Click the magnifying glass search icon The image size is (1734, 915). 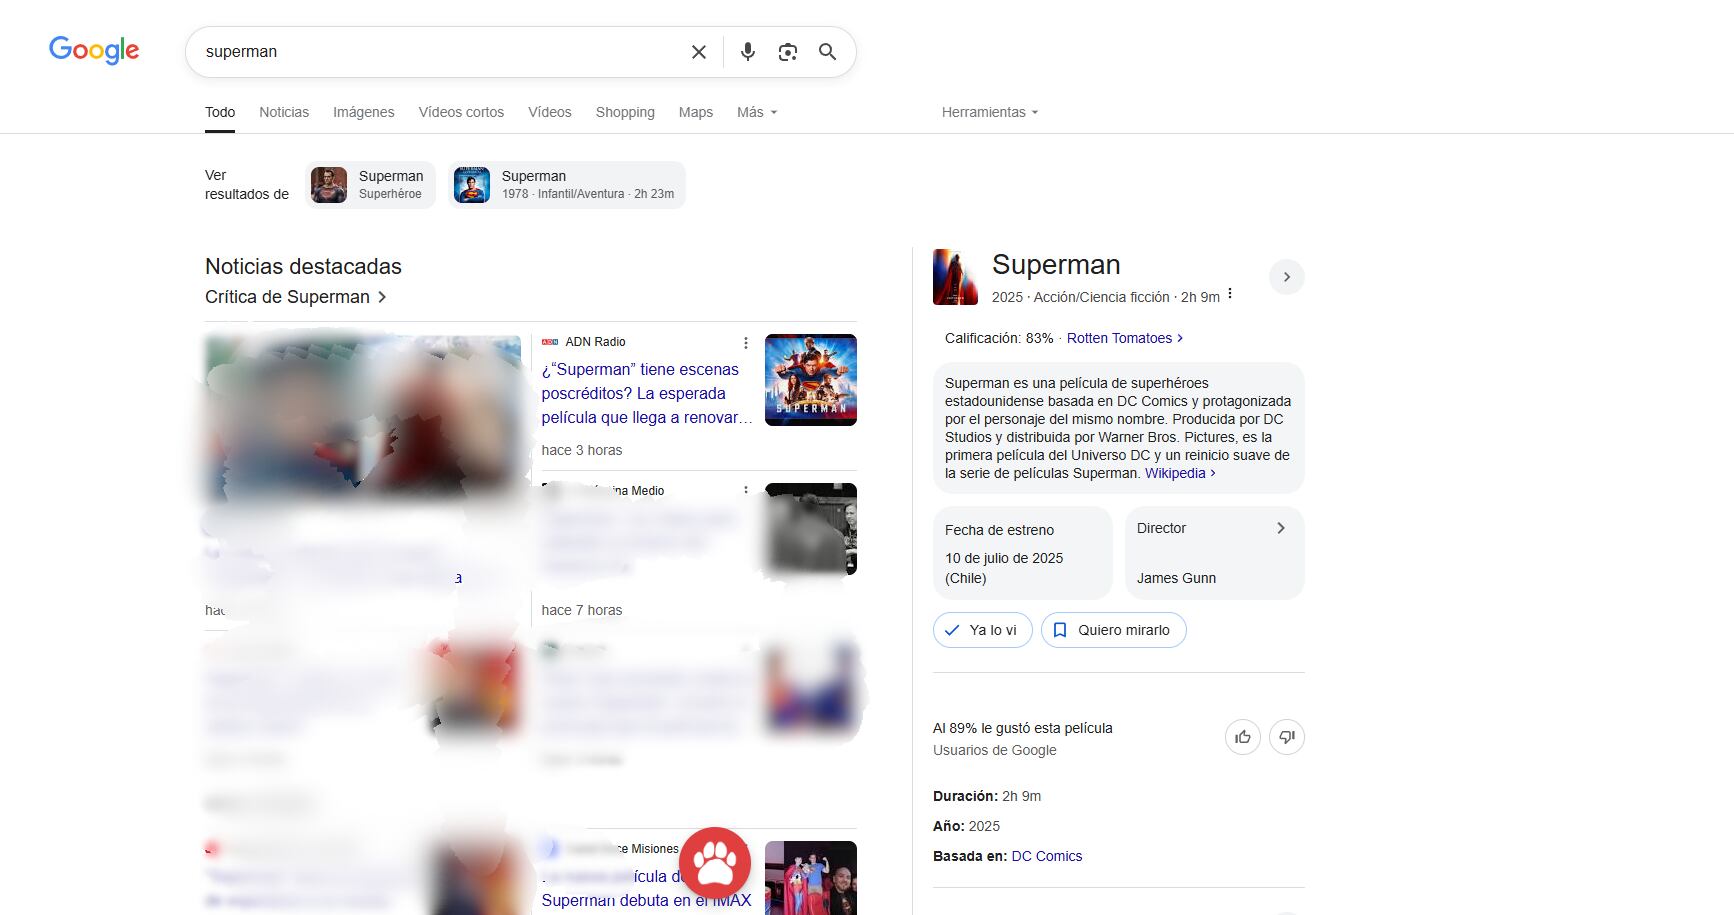point(827,52)
